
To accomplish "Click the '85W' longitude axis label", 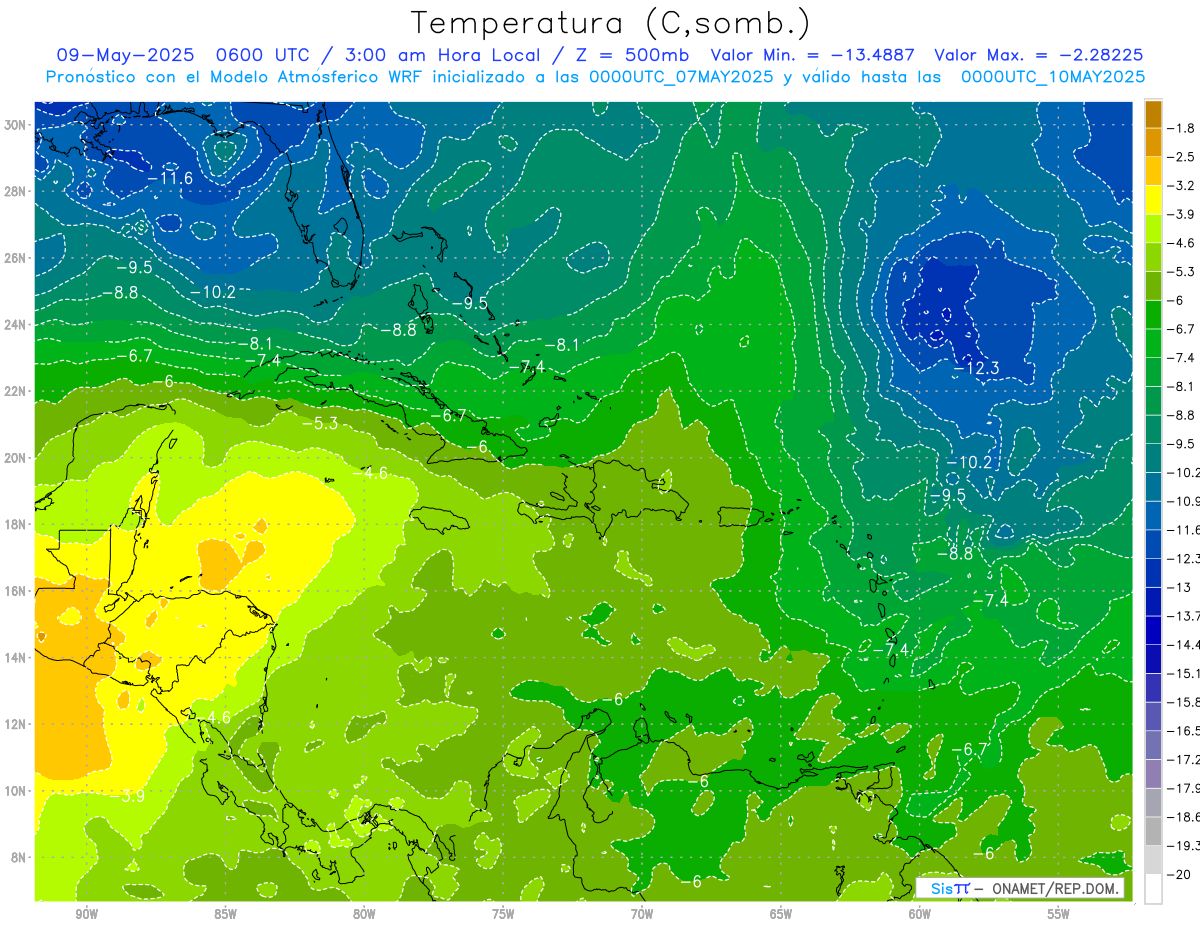I will (225, 915).
